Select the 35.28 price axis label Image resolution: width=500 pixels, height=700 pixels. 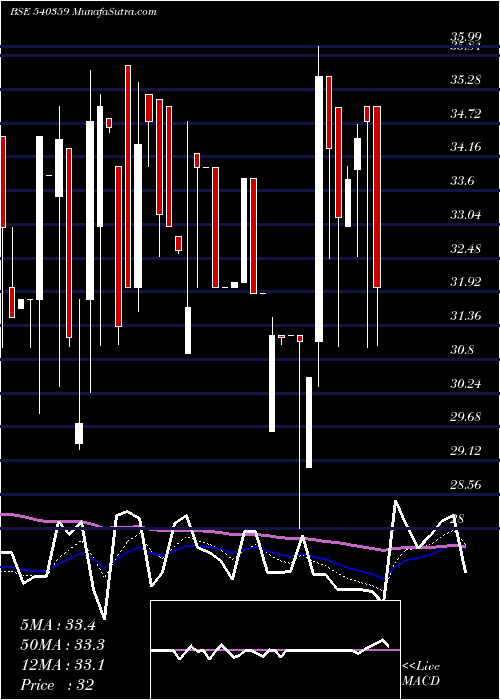tap(466, 80)
